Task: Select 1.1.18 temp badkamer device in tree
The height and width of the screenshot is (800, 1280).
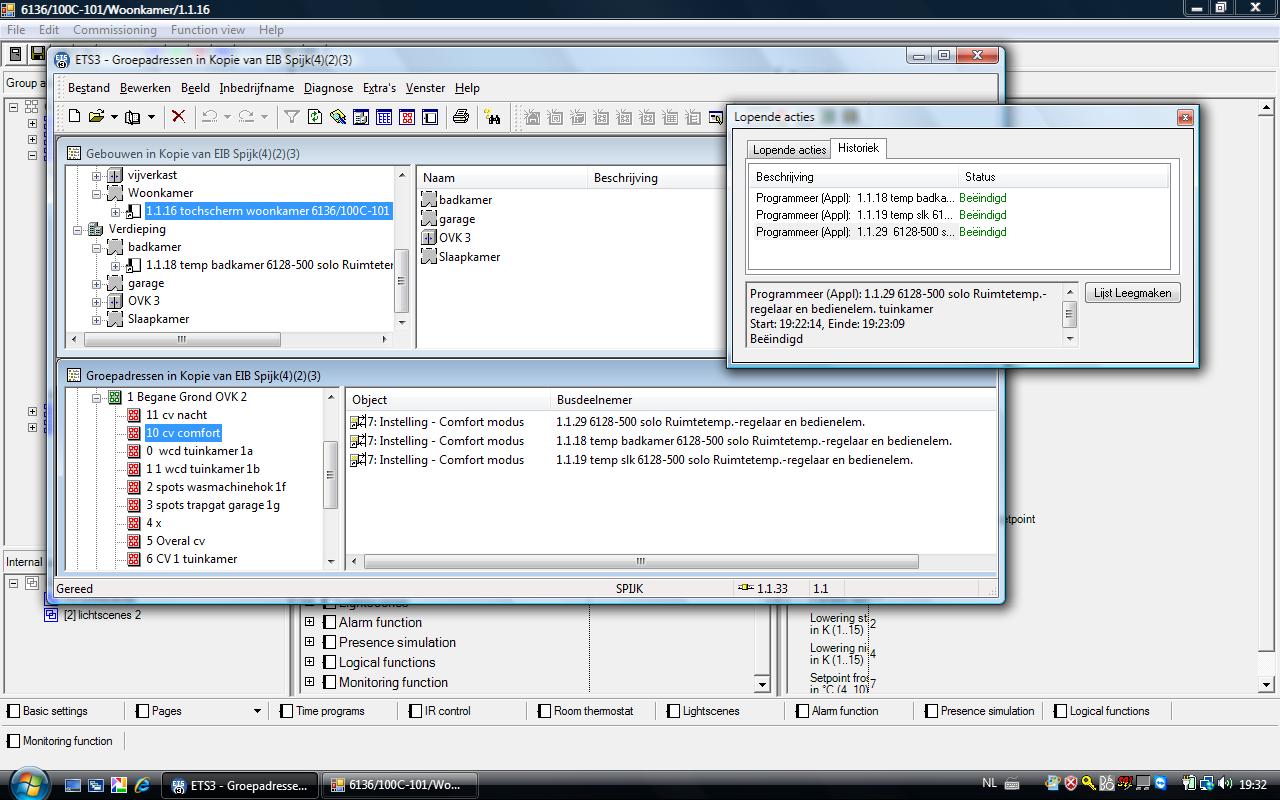Action: pos(270,265)
